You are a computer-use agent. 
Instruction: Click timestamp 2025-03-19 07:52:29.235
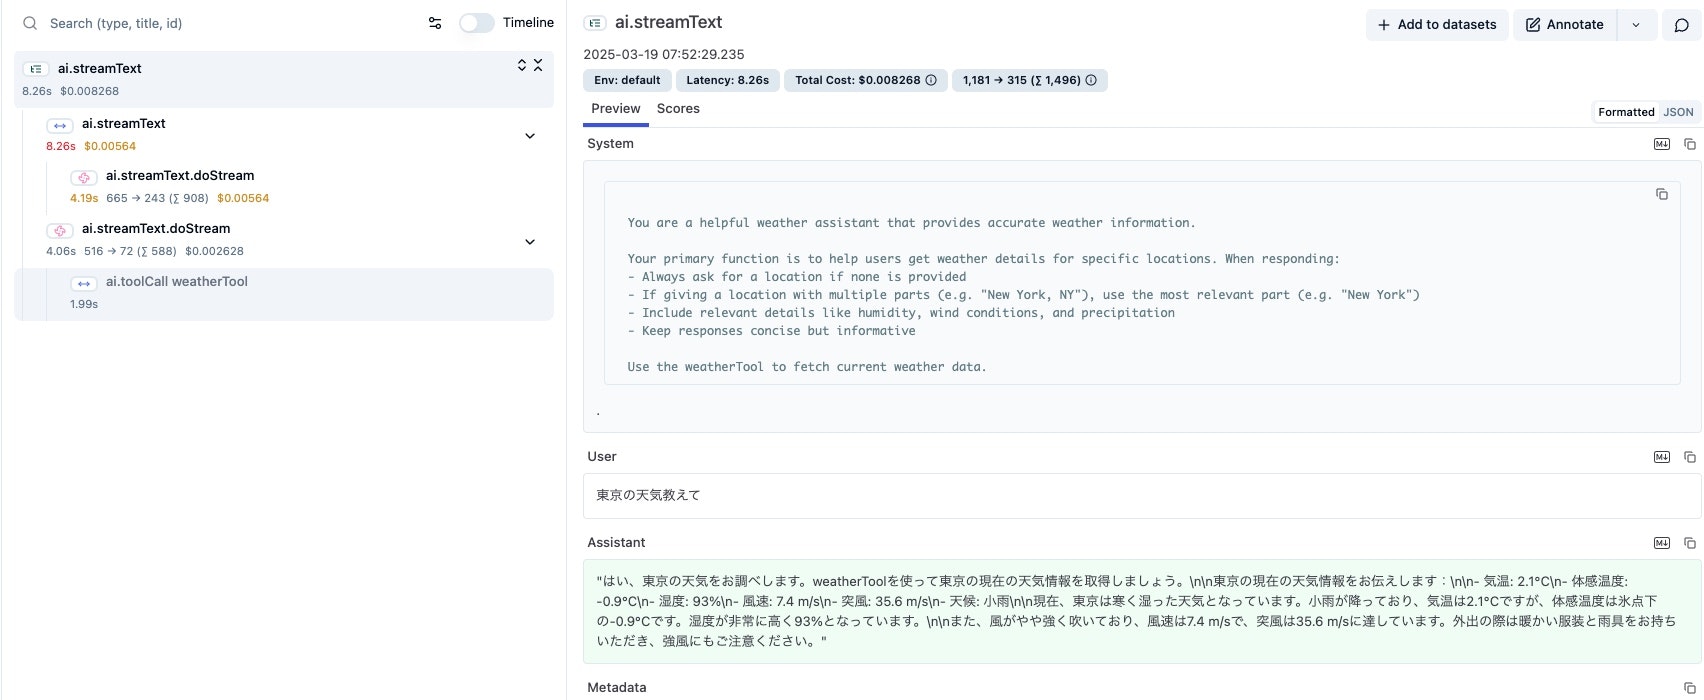tap(664, 55)
